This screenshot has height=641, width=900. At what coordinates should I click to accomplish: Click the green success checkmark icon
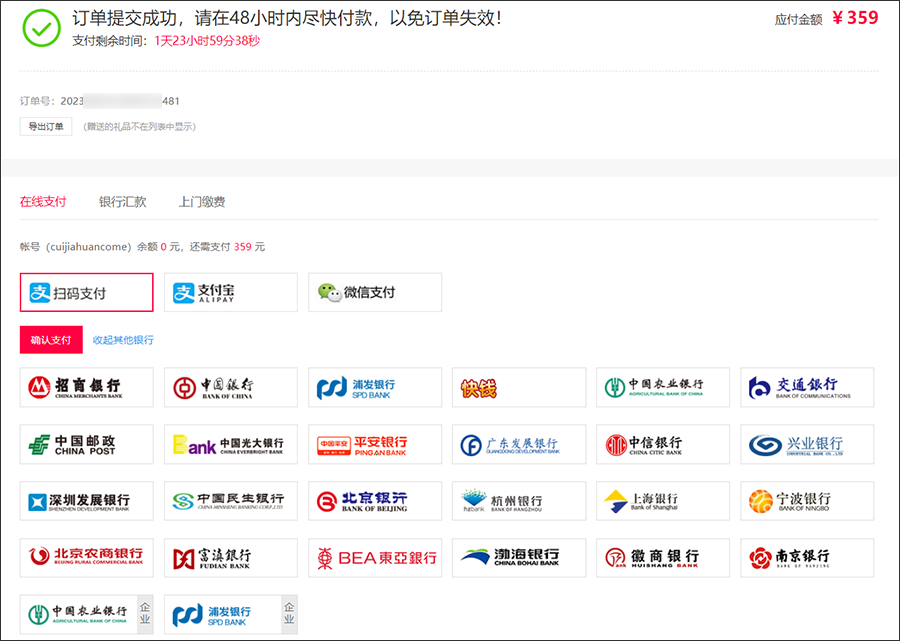41,28
